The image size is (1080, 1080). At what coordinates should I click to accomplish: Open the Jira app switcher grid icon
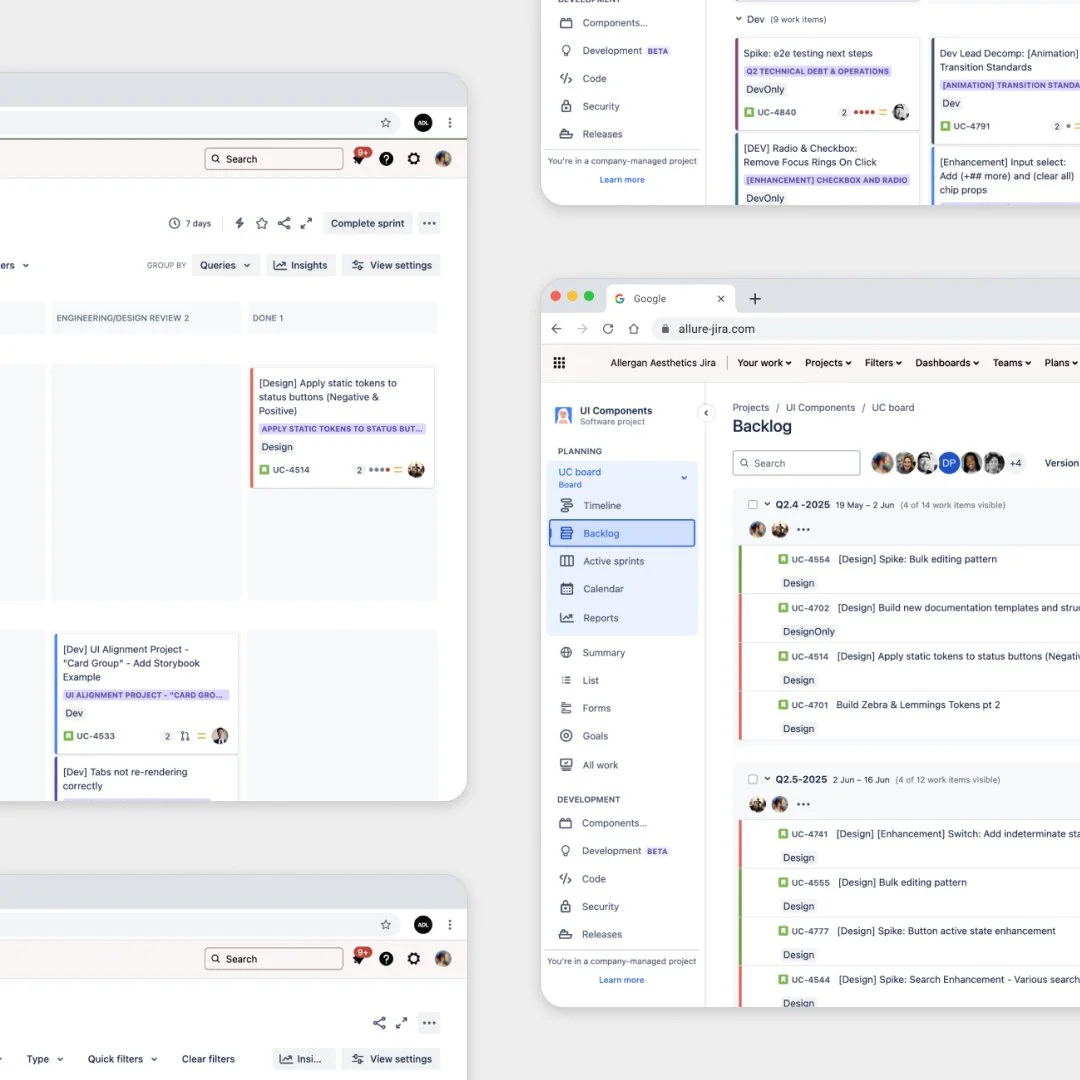click(559, 363)
